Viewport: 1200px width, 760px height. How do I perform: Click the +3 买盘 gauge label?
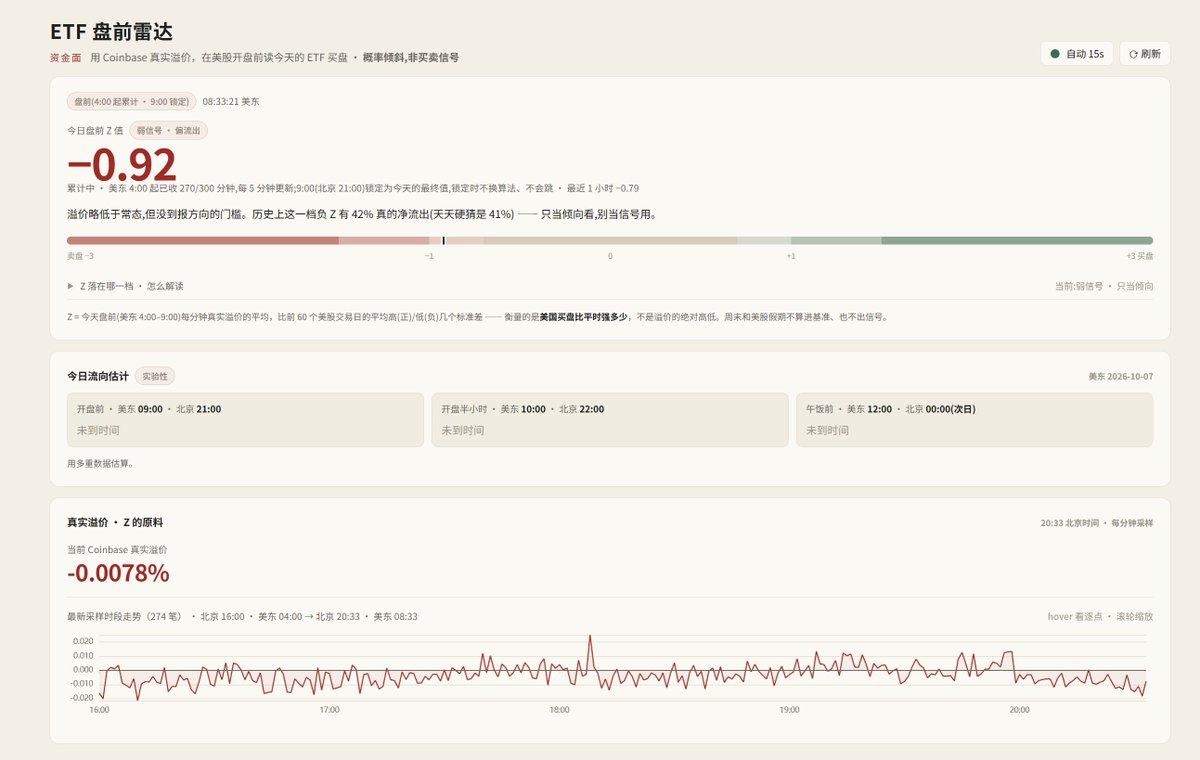click(1139, 257)
